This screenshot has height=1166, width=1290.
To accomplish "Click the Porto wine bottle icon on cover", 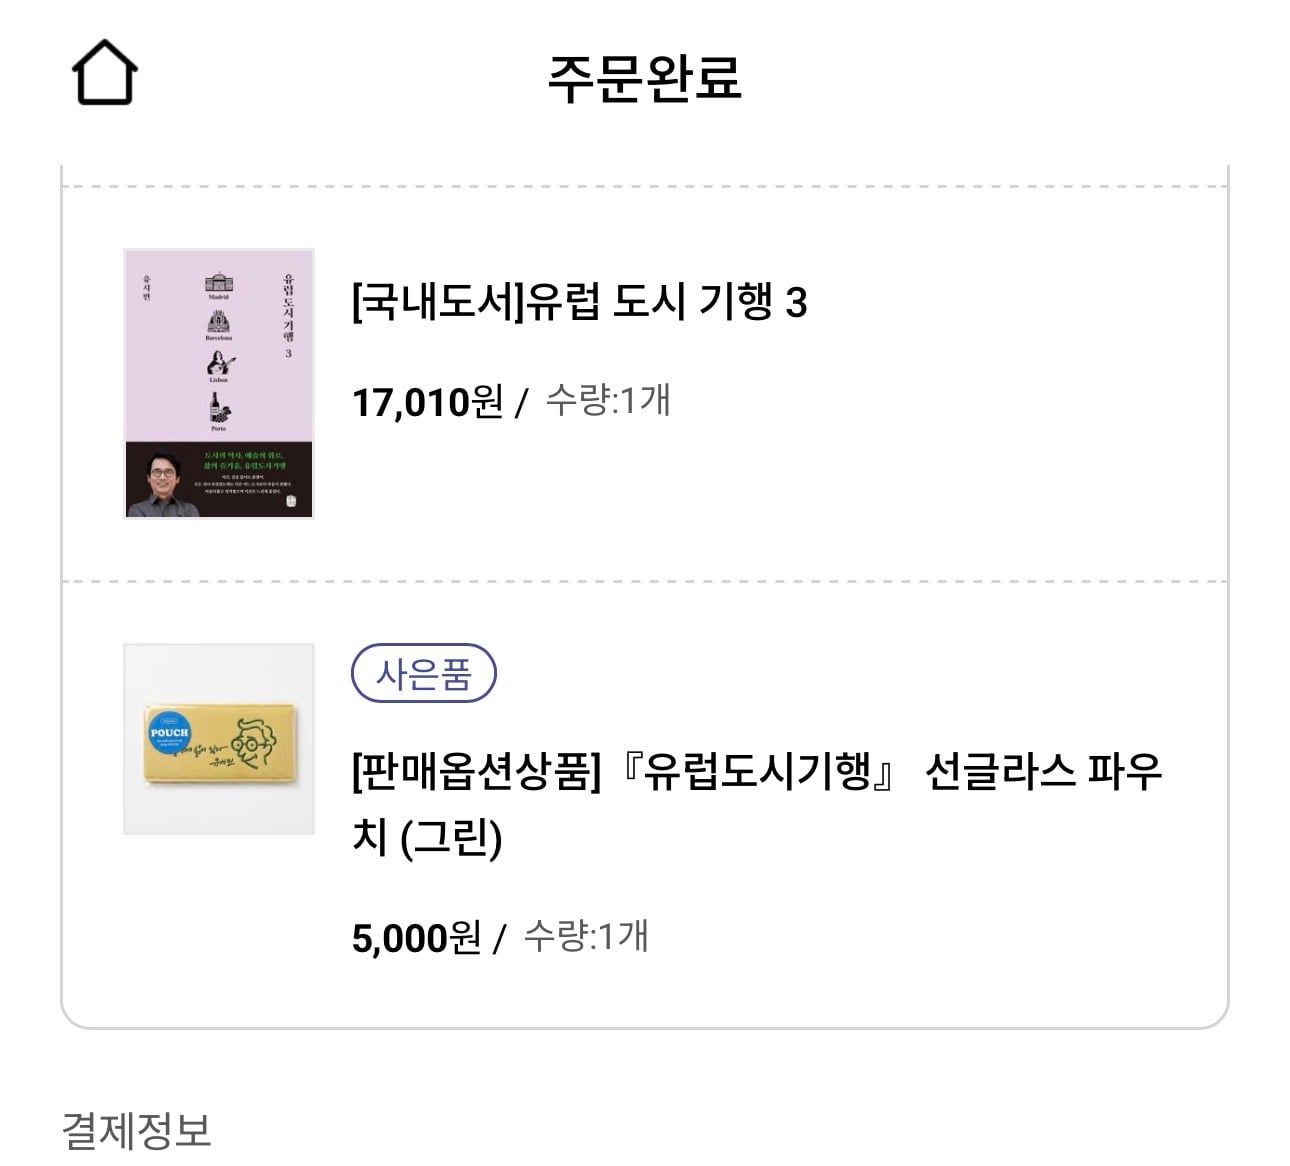I will (219, 408).
